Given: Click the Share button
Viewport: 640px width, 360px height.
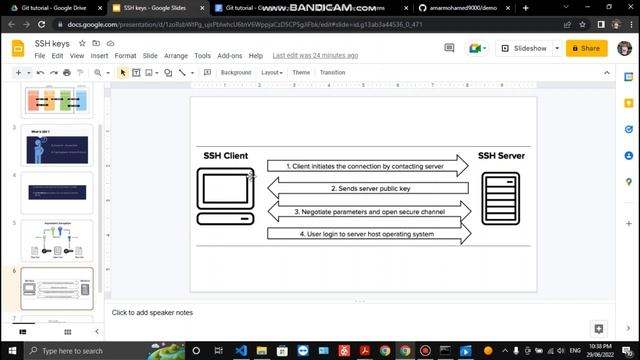Looking at the screenshot, I should 586,48.
